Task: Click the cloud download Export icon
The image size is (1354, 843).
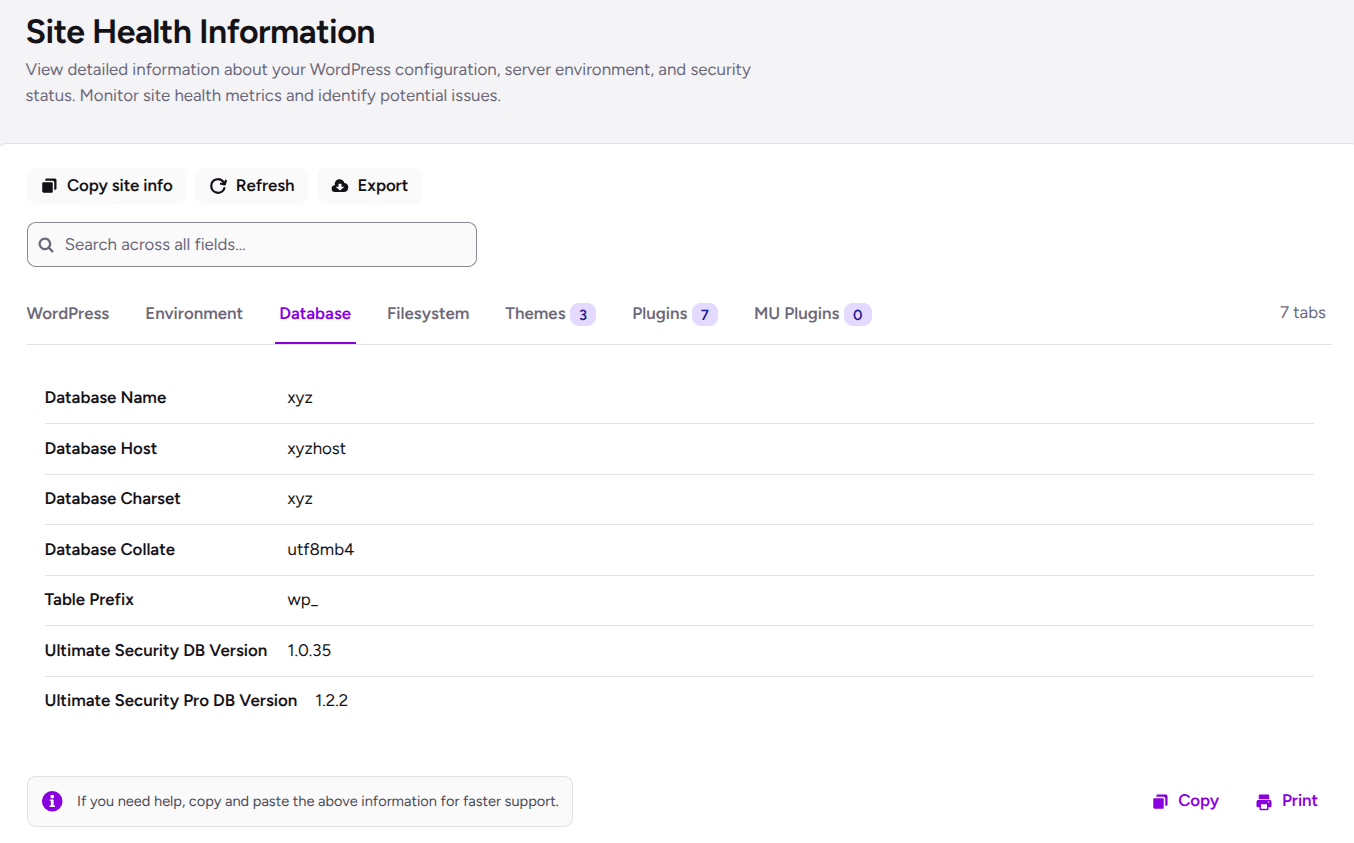Action: point(340,186)
